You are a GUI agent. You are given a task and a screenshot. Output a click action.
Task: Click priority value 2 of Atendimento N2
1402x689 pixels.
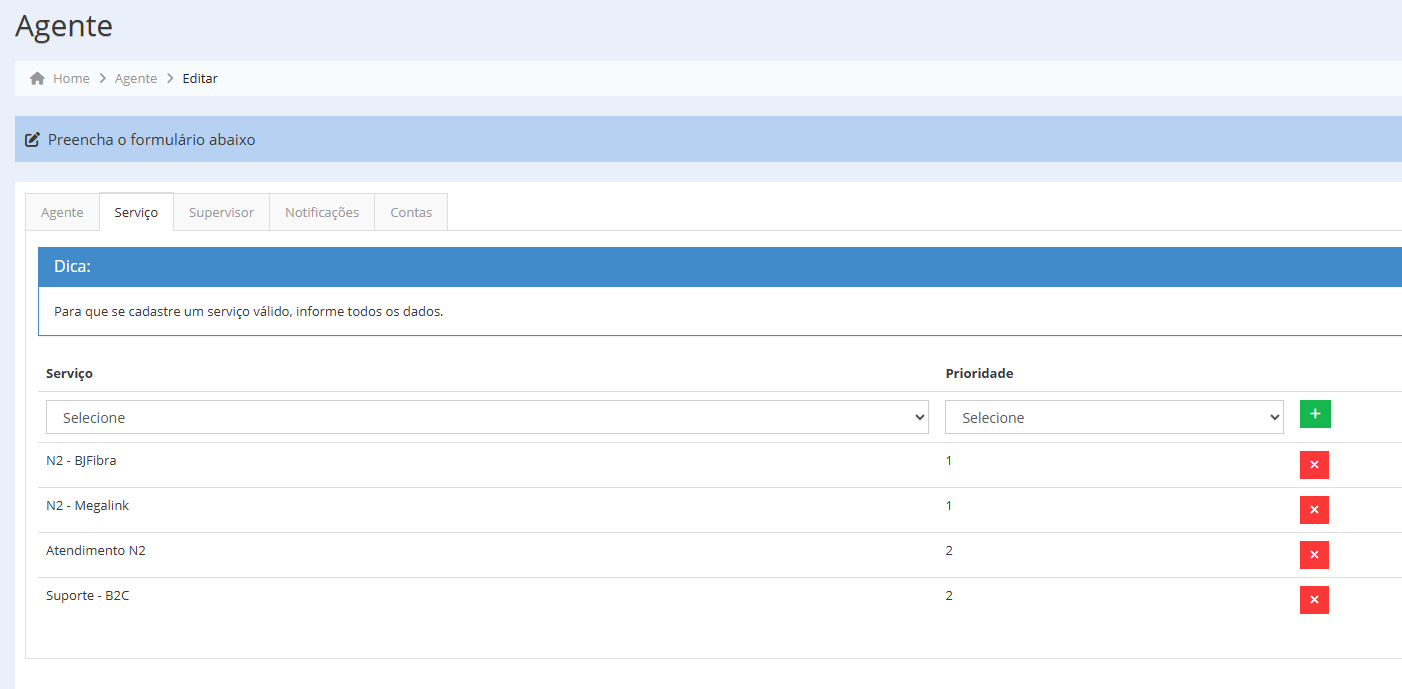click(x=949, y=551)
